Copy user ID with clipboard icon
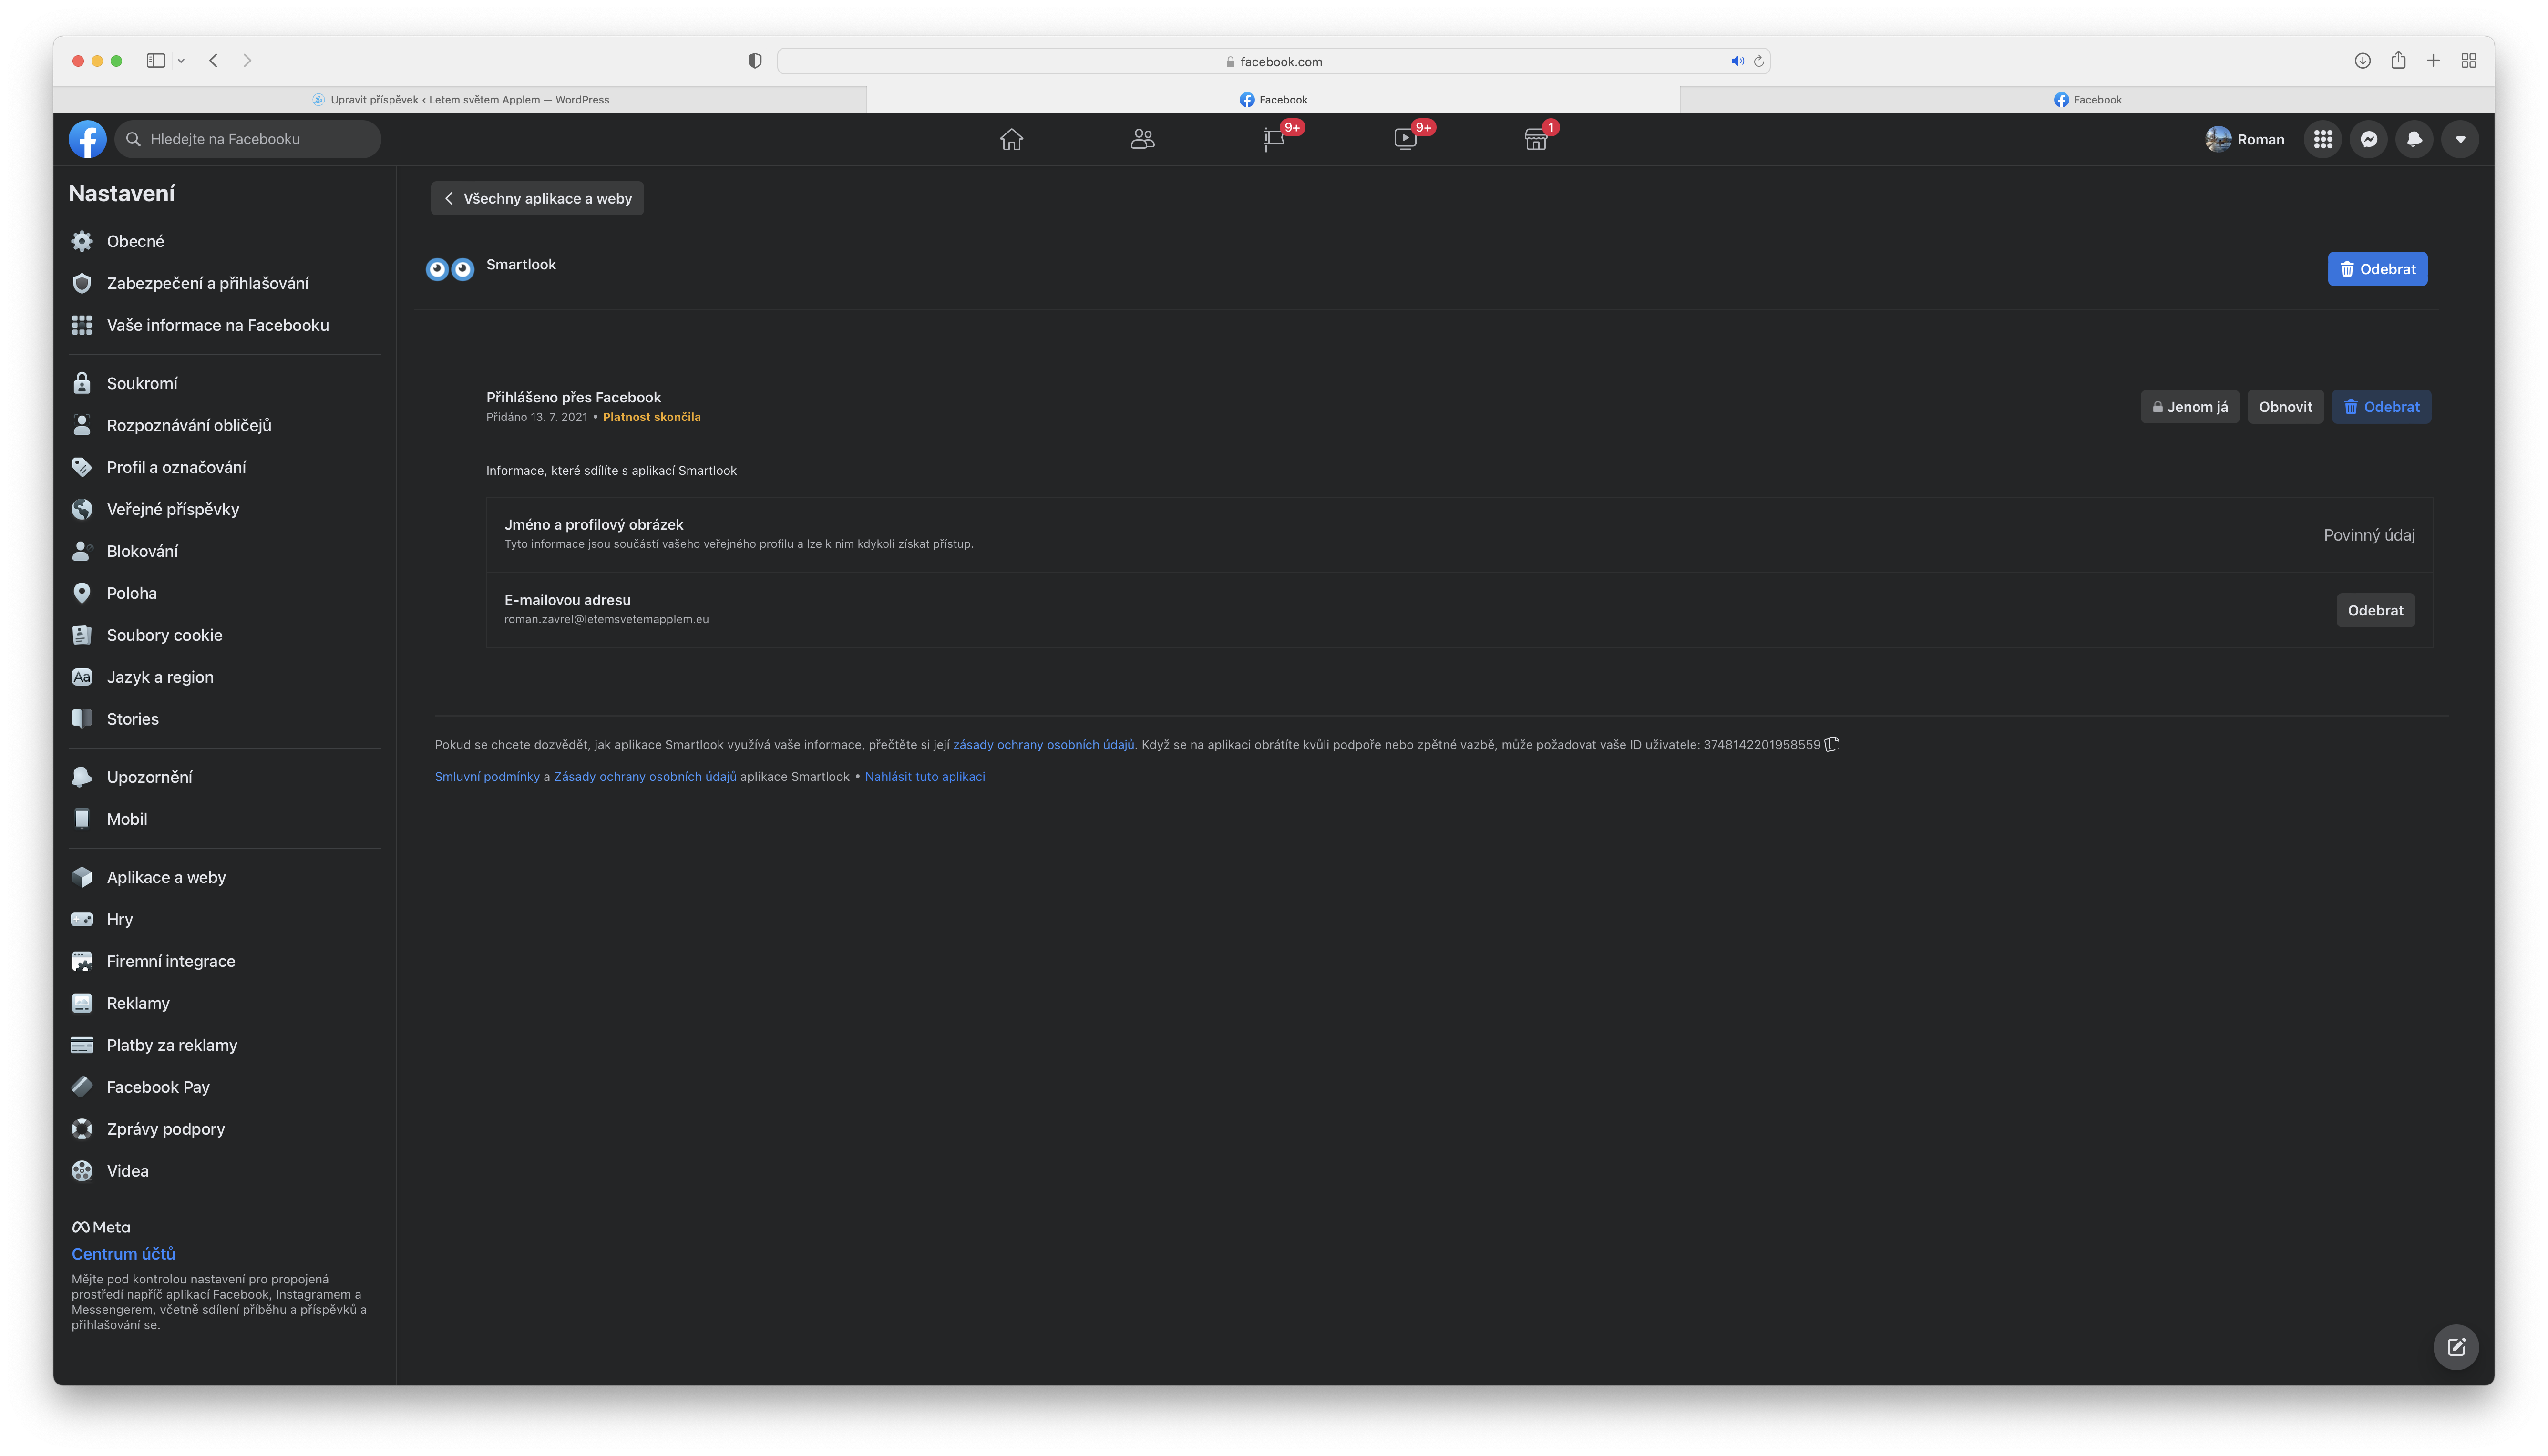2548x1456 pixels. coord(1832,744)
